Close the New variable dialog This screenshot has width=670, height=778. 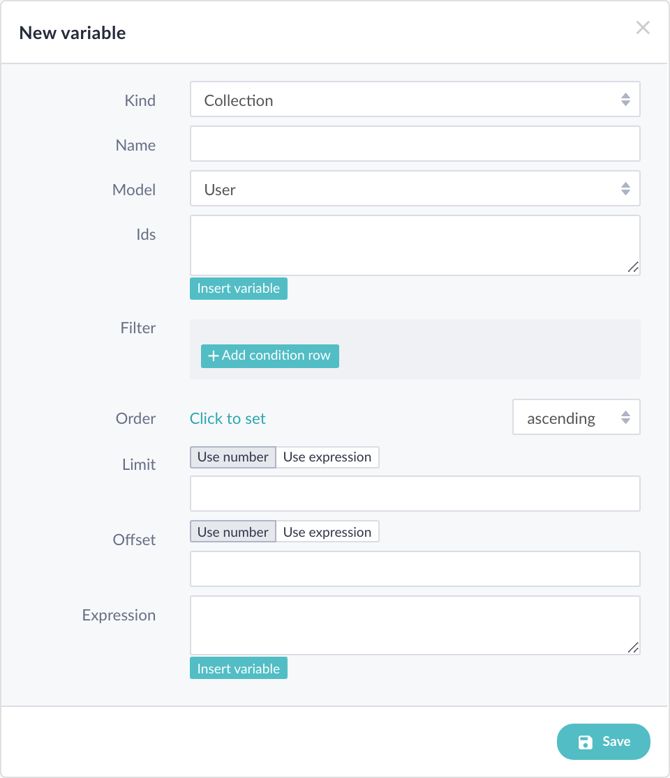(643, 28)
